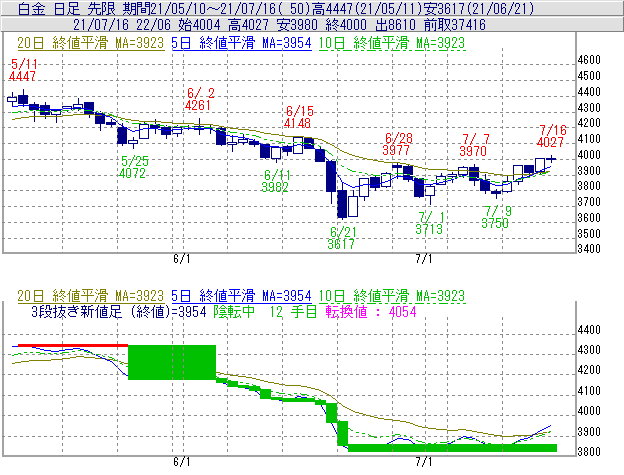Click the 前取37416 open interest text
The width and height of the screenshot is (624, 475).
click(x=455, y=25)
